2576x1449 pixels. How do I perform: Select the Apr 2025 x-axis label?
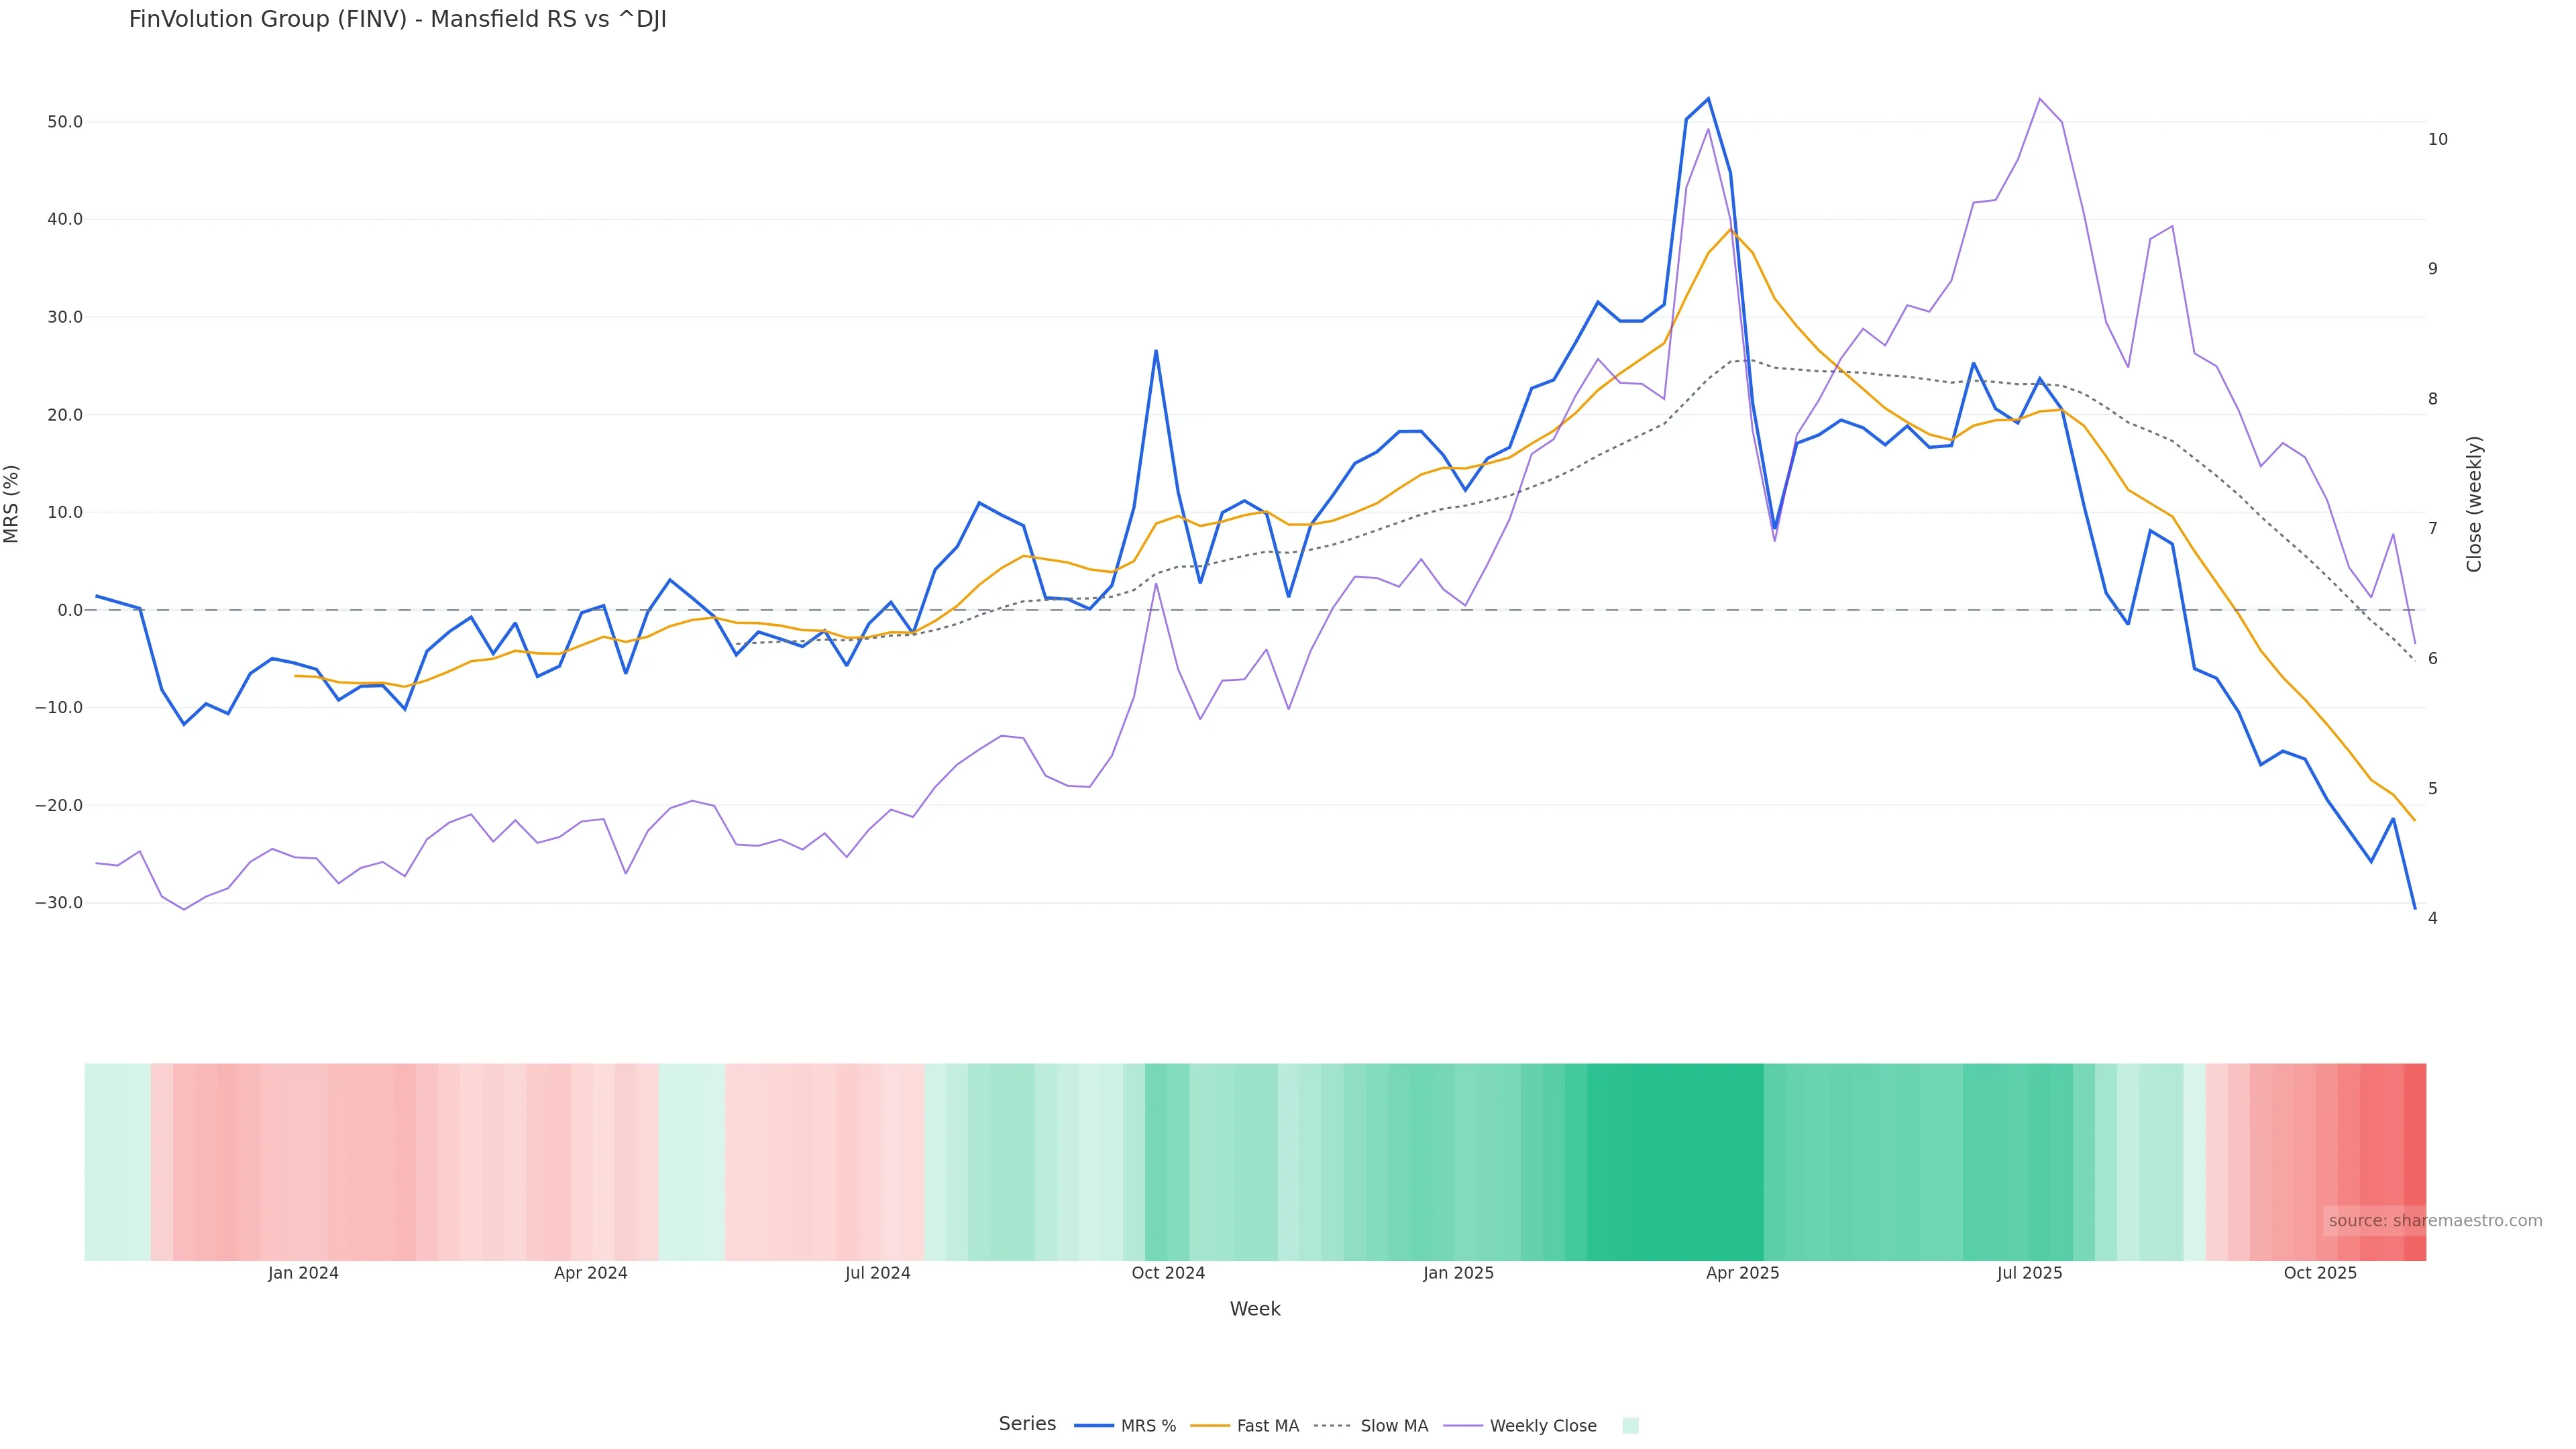click(x=1742, y=1274)
